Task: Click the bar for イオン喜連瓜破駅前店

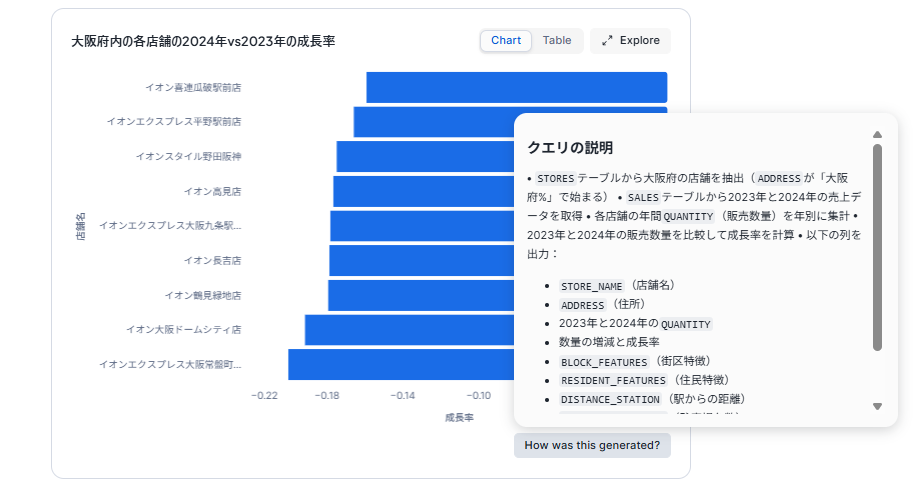Action: coord(516,87)
